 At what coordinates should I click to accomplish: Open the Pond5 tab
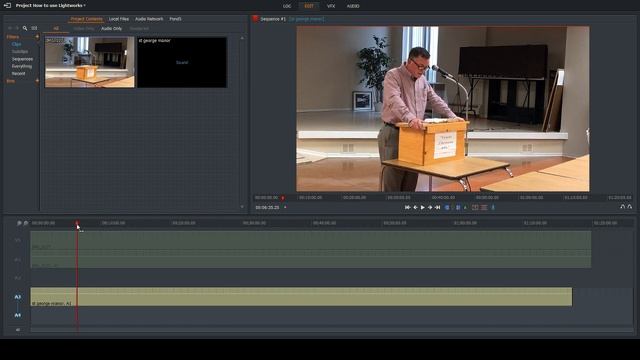point(176,19)
